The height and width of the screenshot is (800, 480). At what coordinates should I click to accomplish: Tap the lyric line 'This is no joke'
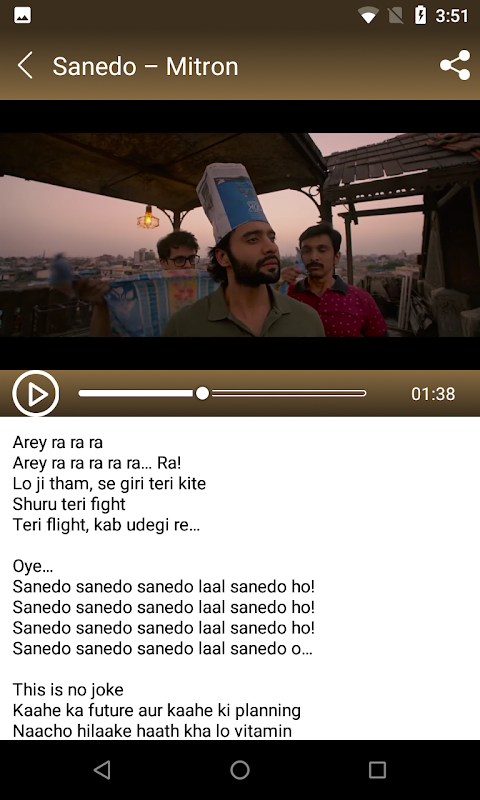pos(68,690)
